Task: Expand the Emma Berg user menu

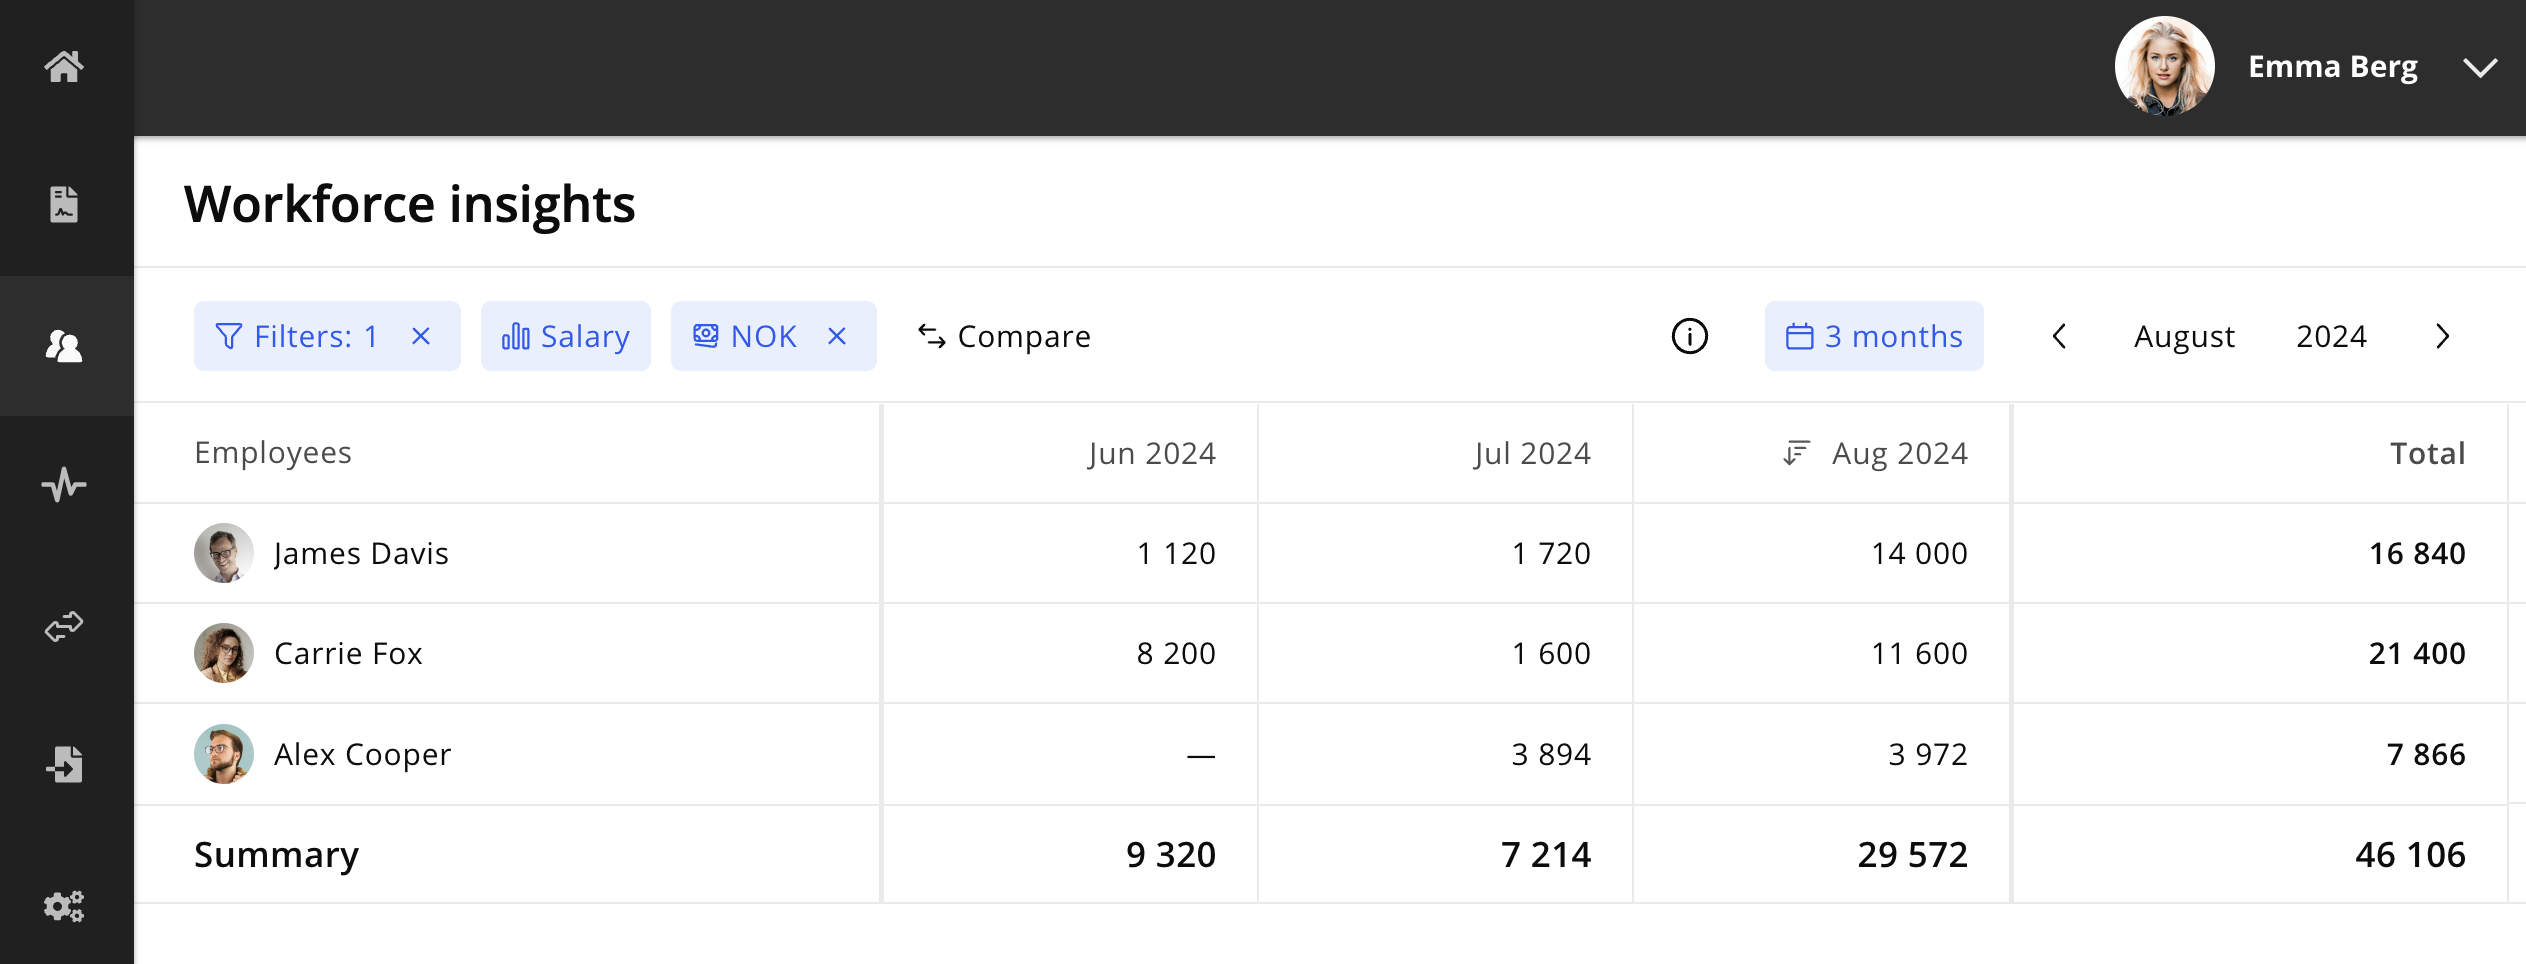Action: pos(2479,68)
